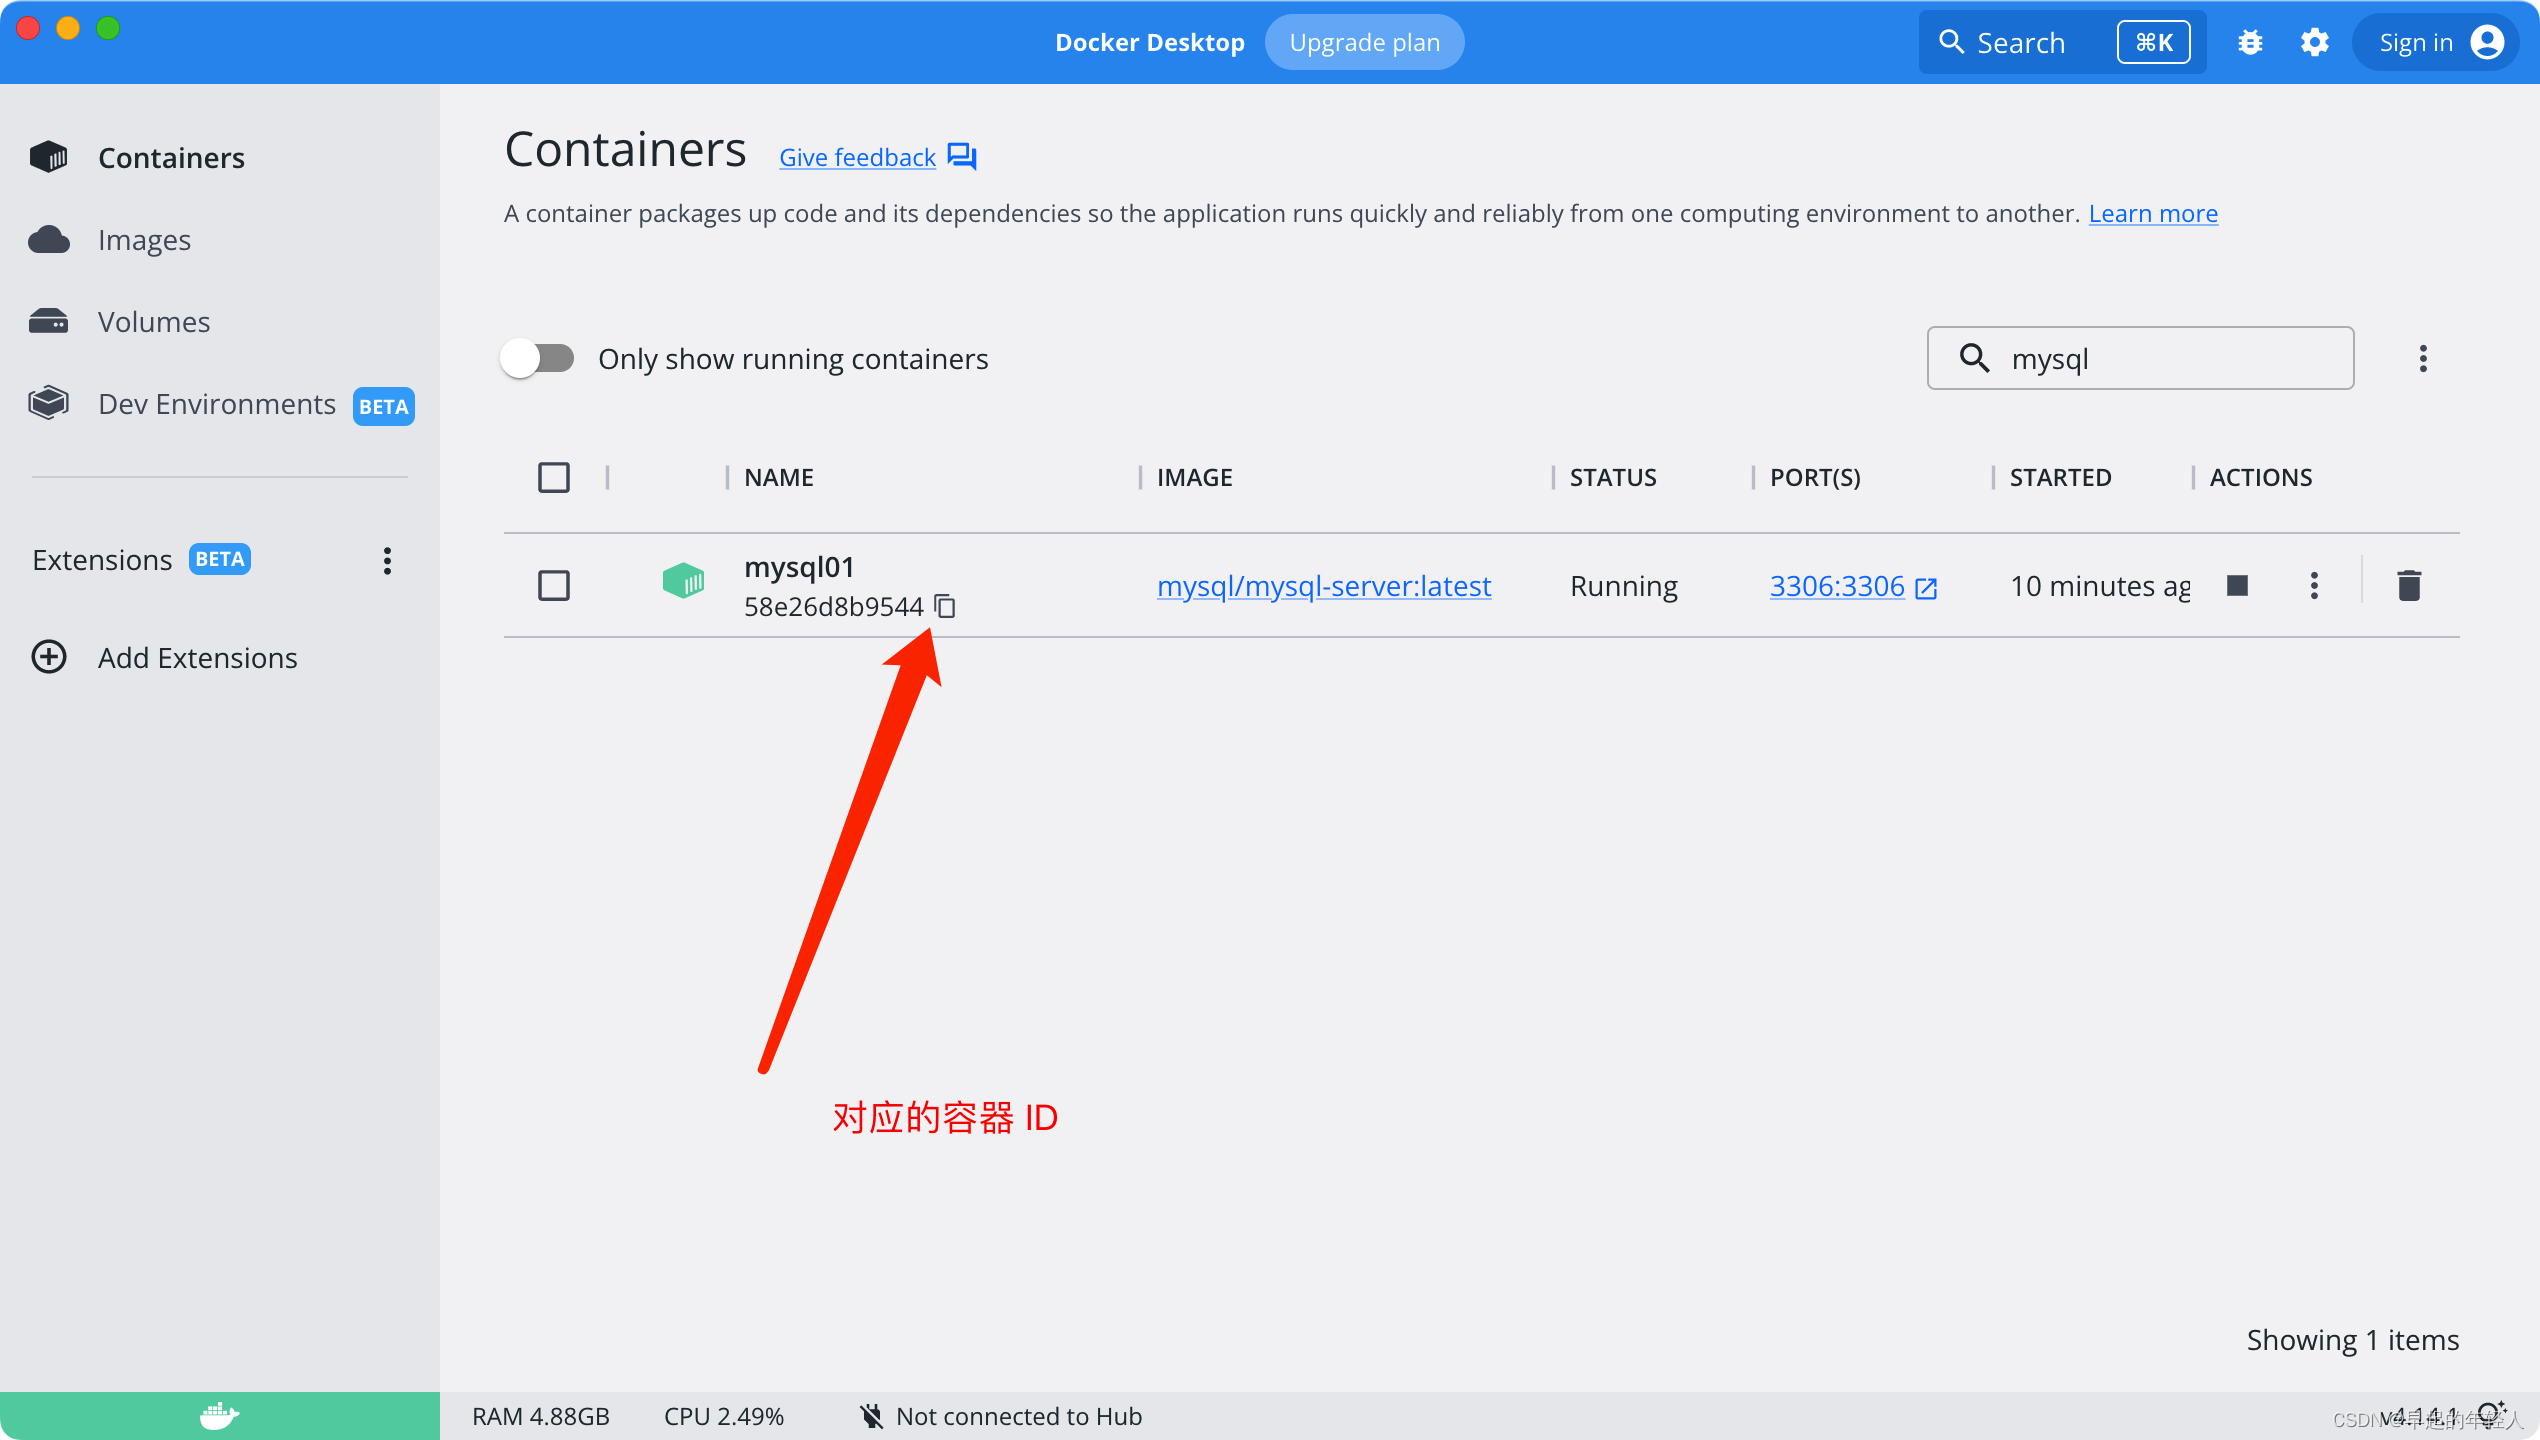Click the Upgrade plan button
The image size is (2540, 1440).
(x=1364, y=42)
